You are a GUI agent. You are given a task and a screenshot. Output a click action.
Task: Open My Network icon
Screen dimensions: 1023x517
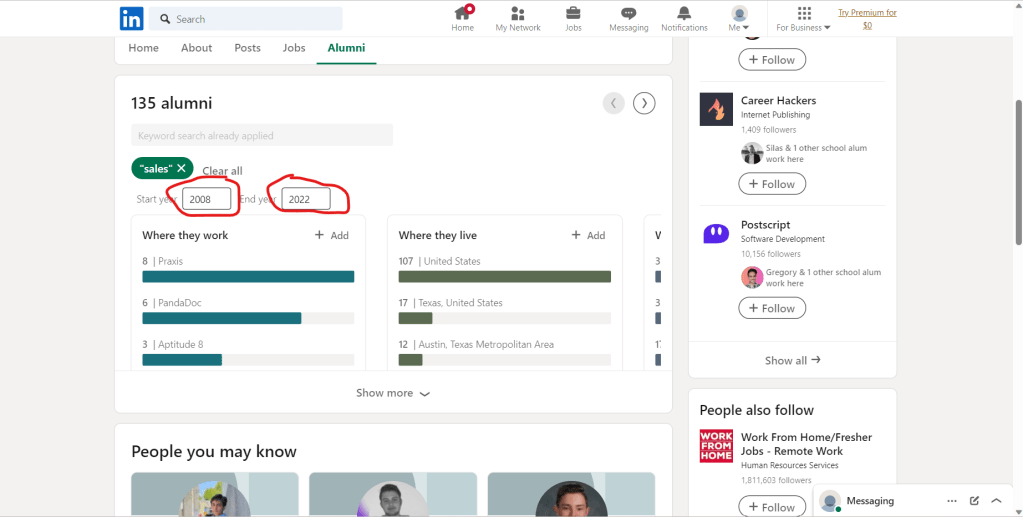pyautogui.click(x=517, y=14)
